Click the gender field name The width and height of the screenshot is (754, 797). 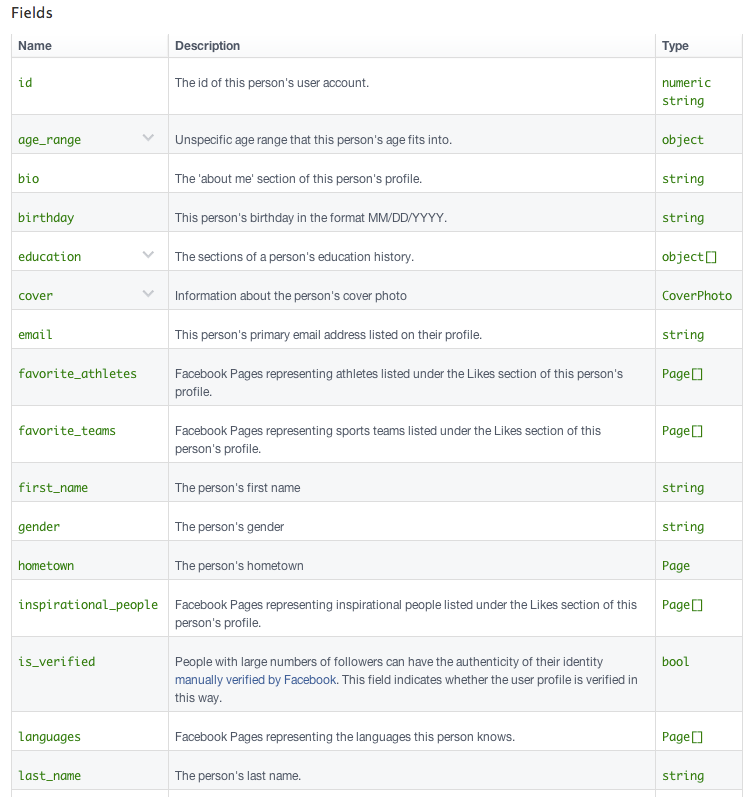(39, 527)
